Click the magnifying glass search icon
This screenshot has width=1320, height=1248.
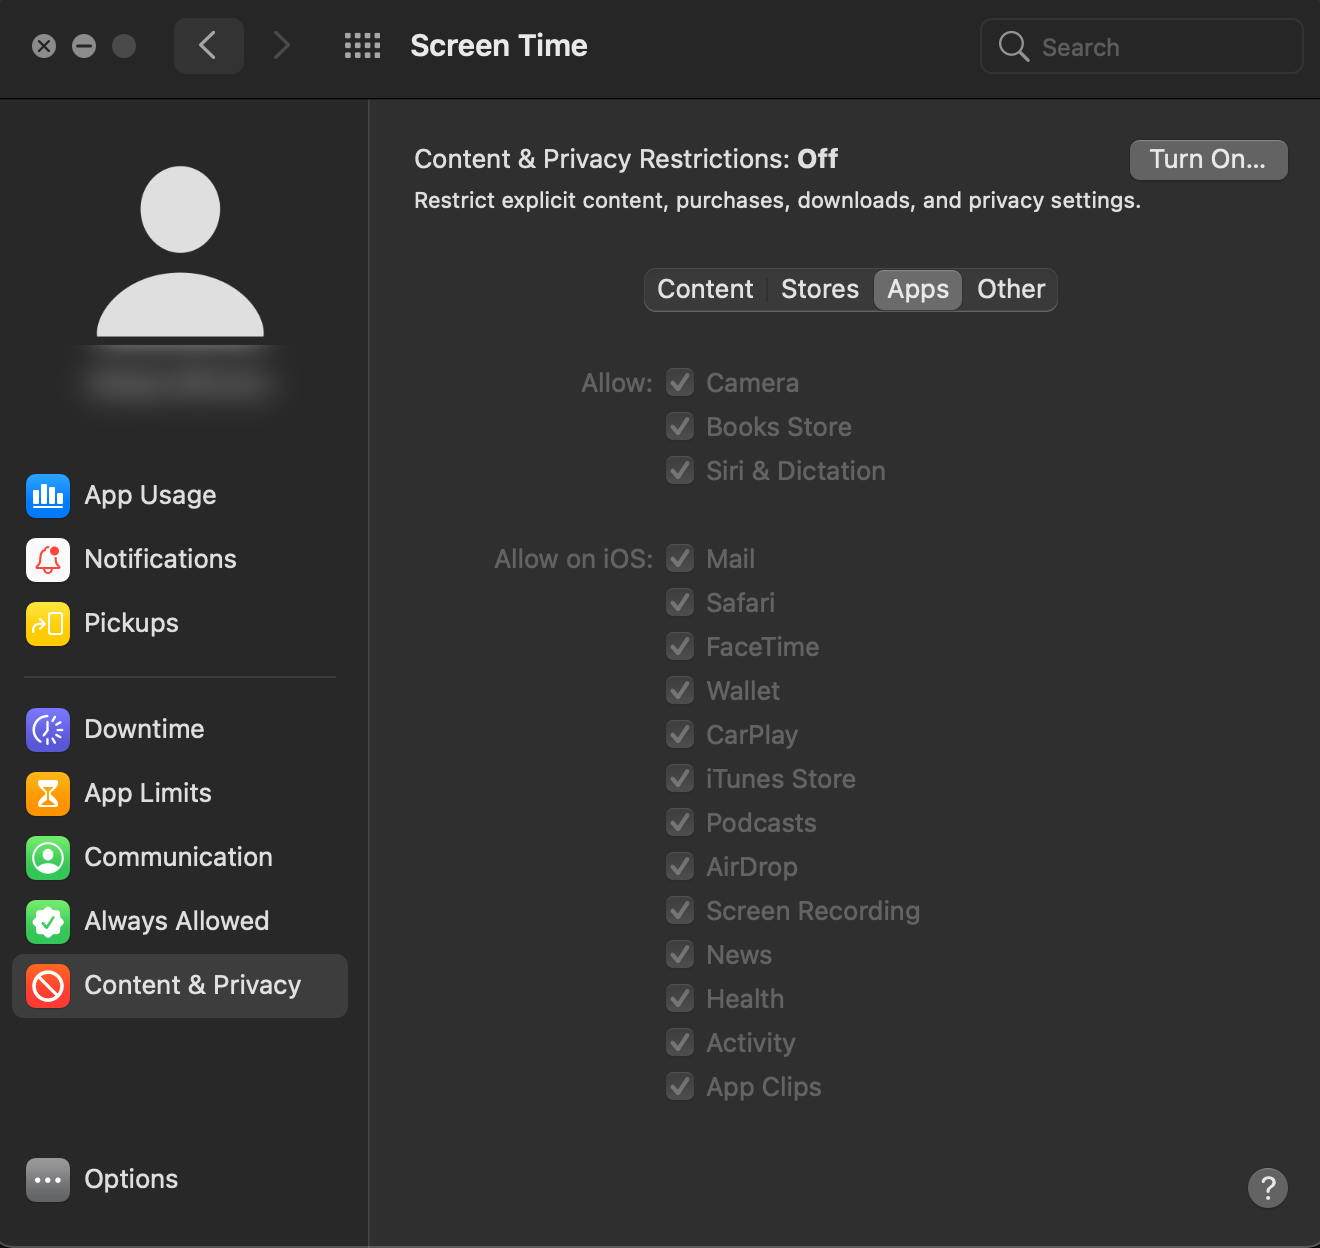[1013, 46]
